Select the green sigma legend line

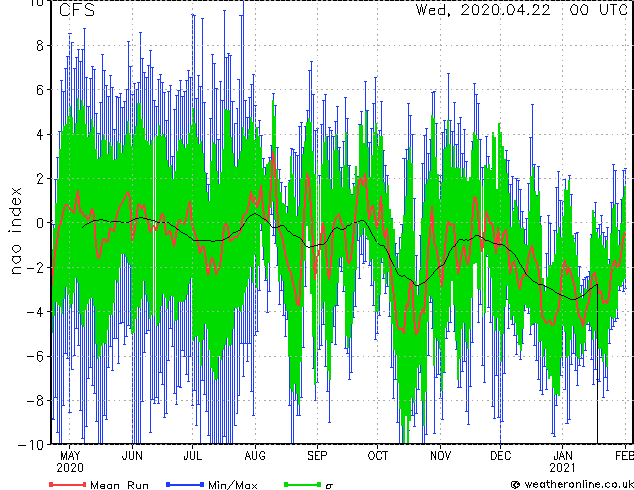pos(302,484)
